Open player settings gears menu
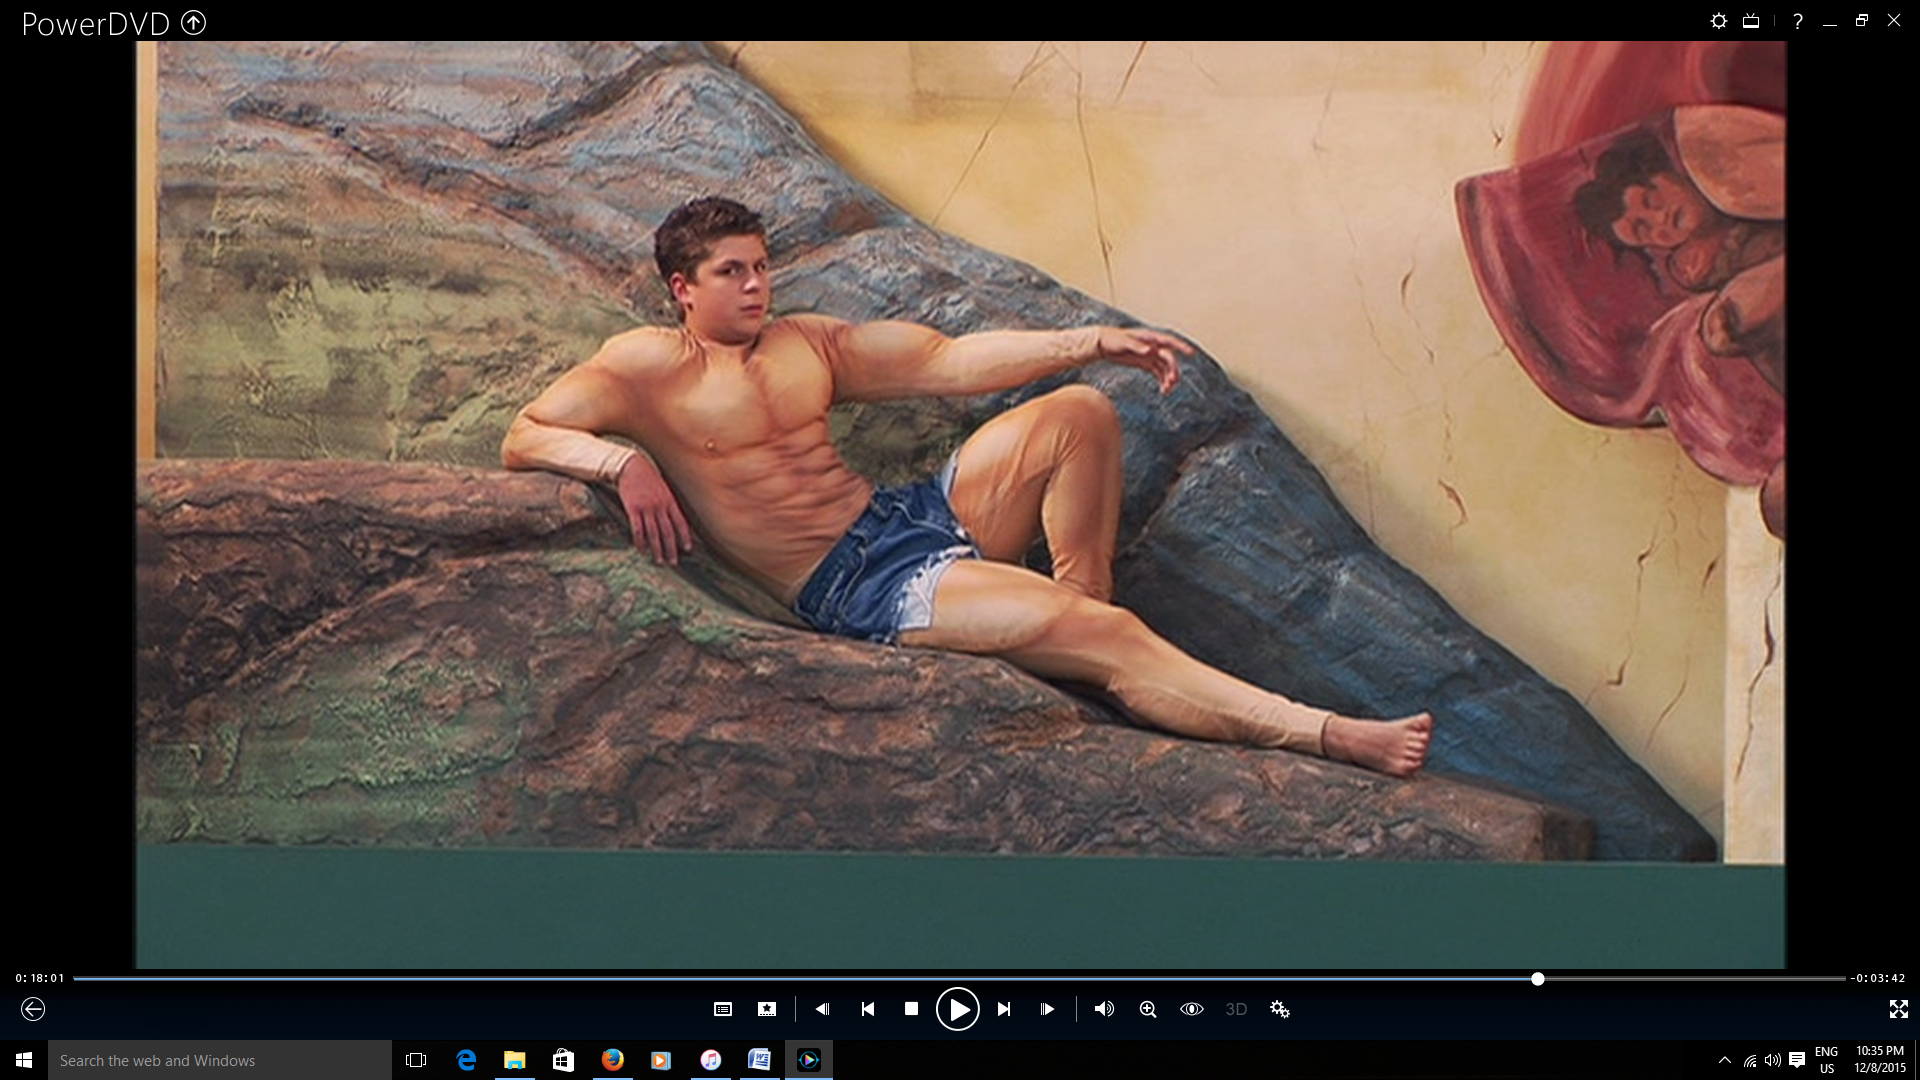This screenshot has height=1080, width=1920. coord(1280,1009)
